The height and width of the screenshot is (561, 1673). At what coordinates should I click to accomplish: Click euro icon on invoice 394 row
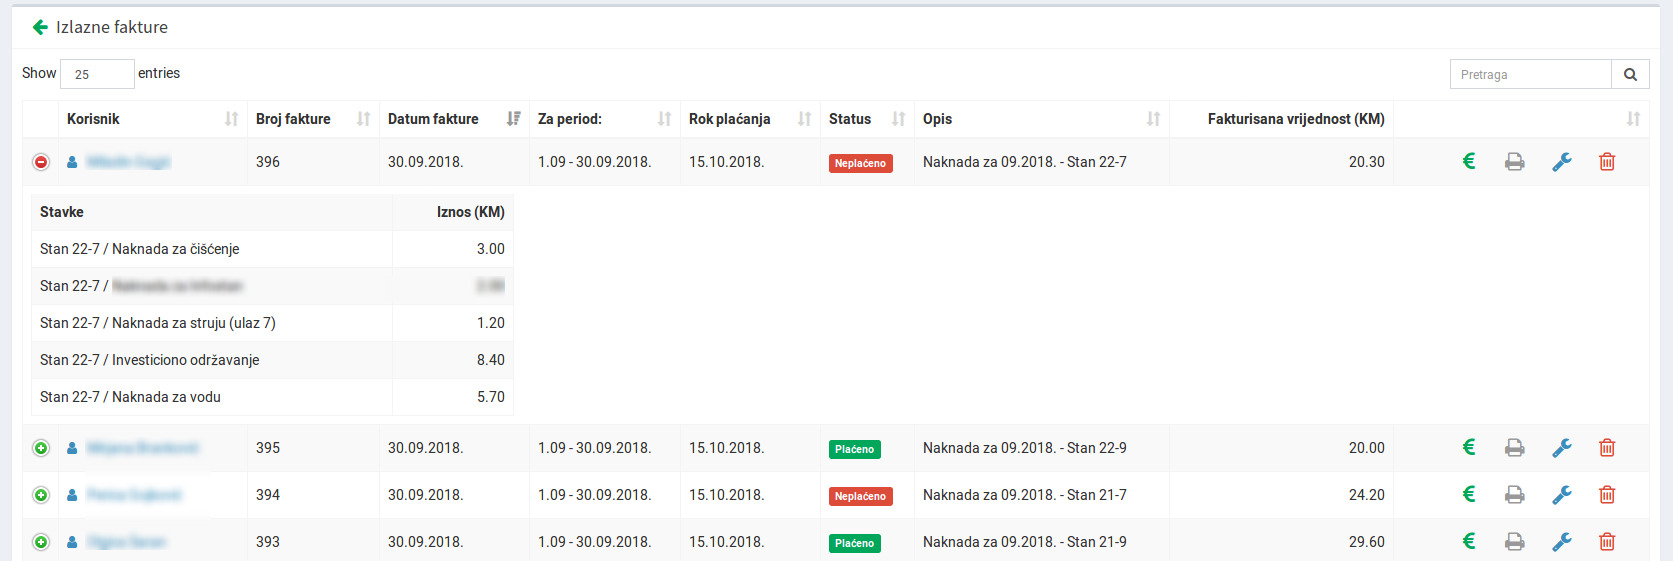[1469, 494]
